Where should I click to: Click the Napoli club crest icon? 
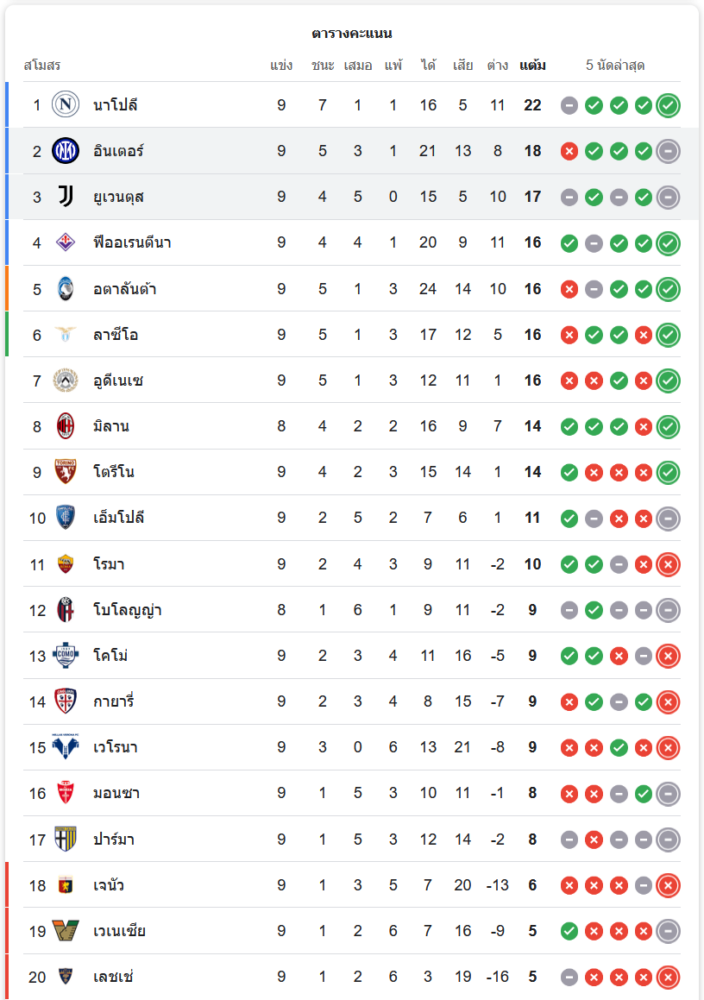coord(66,105)
